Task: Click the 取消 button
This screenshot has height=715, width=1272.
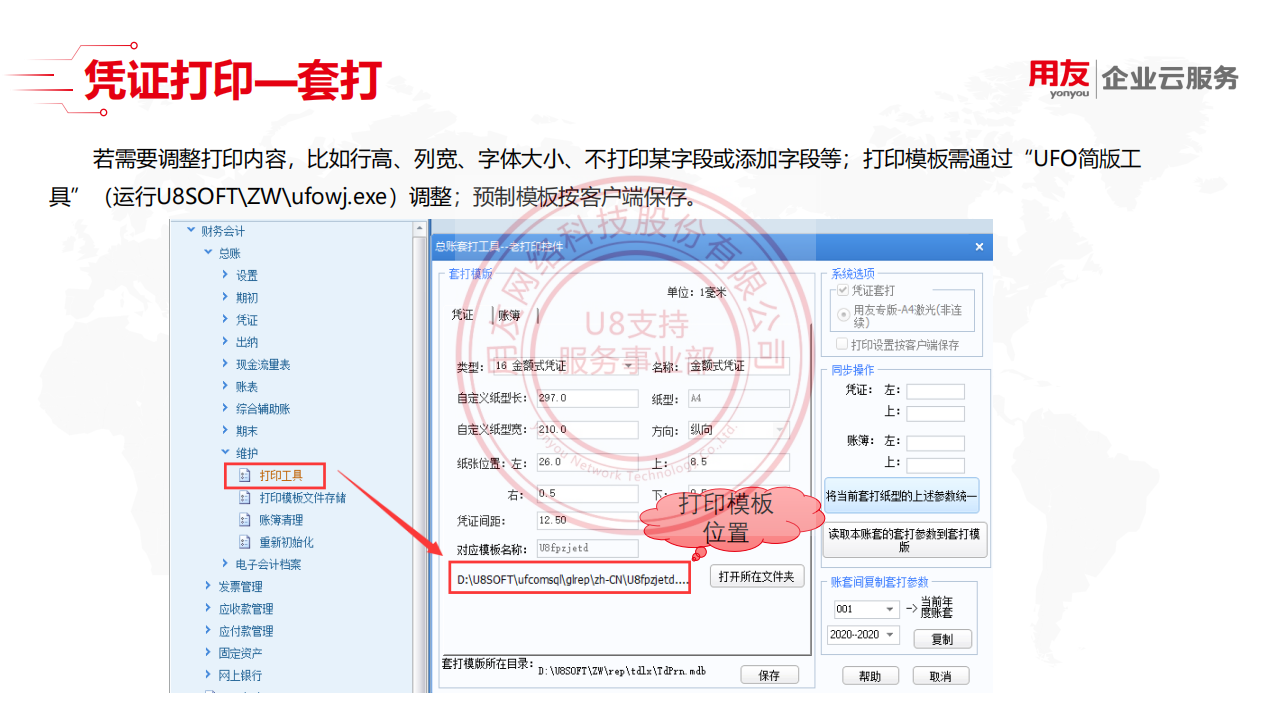Action: point(940,676)
